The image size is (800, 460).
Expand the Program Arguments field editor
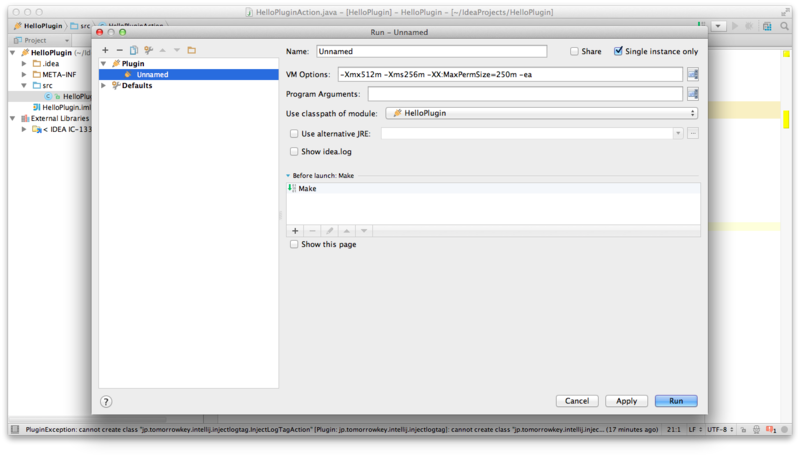click(x=692, y=94)
